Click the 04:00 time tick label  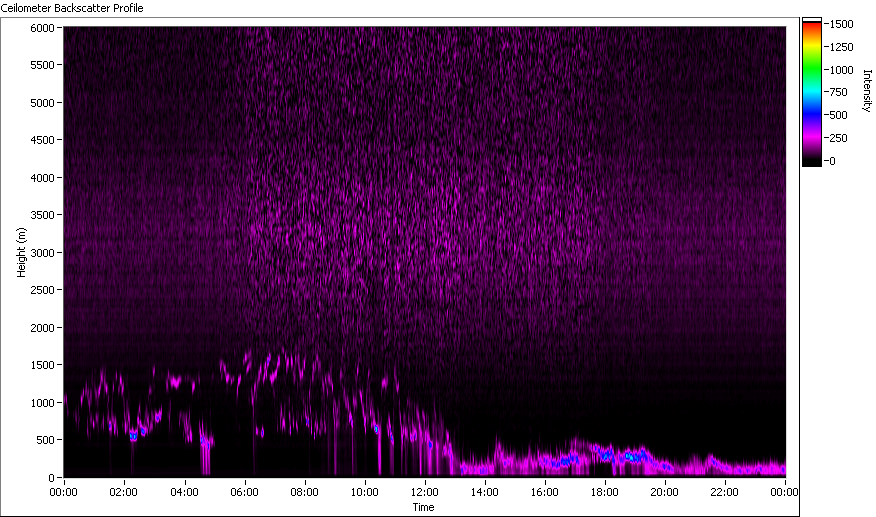coord(184,492)
